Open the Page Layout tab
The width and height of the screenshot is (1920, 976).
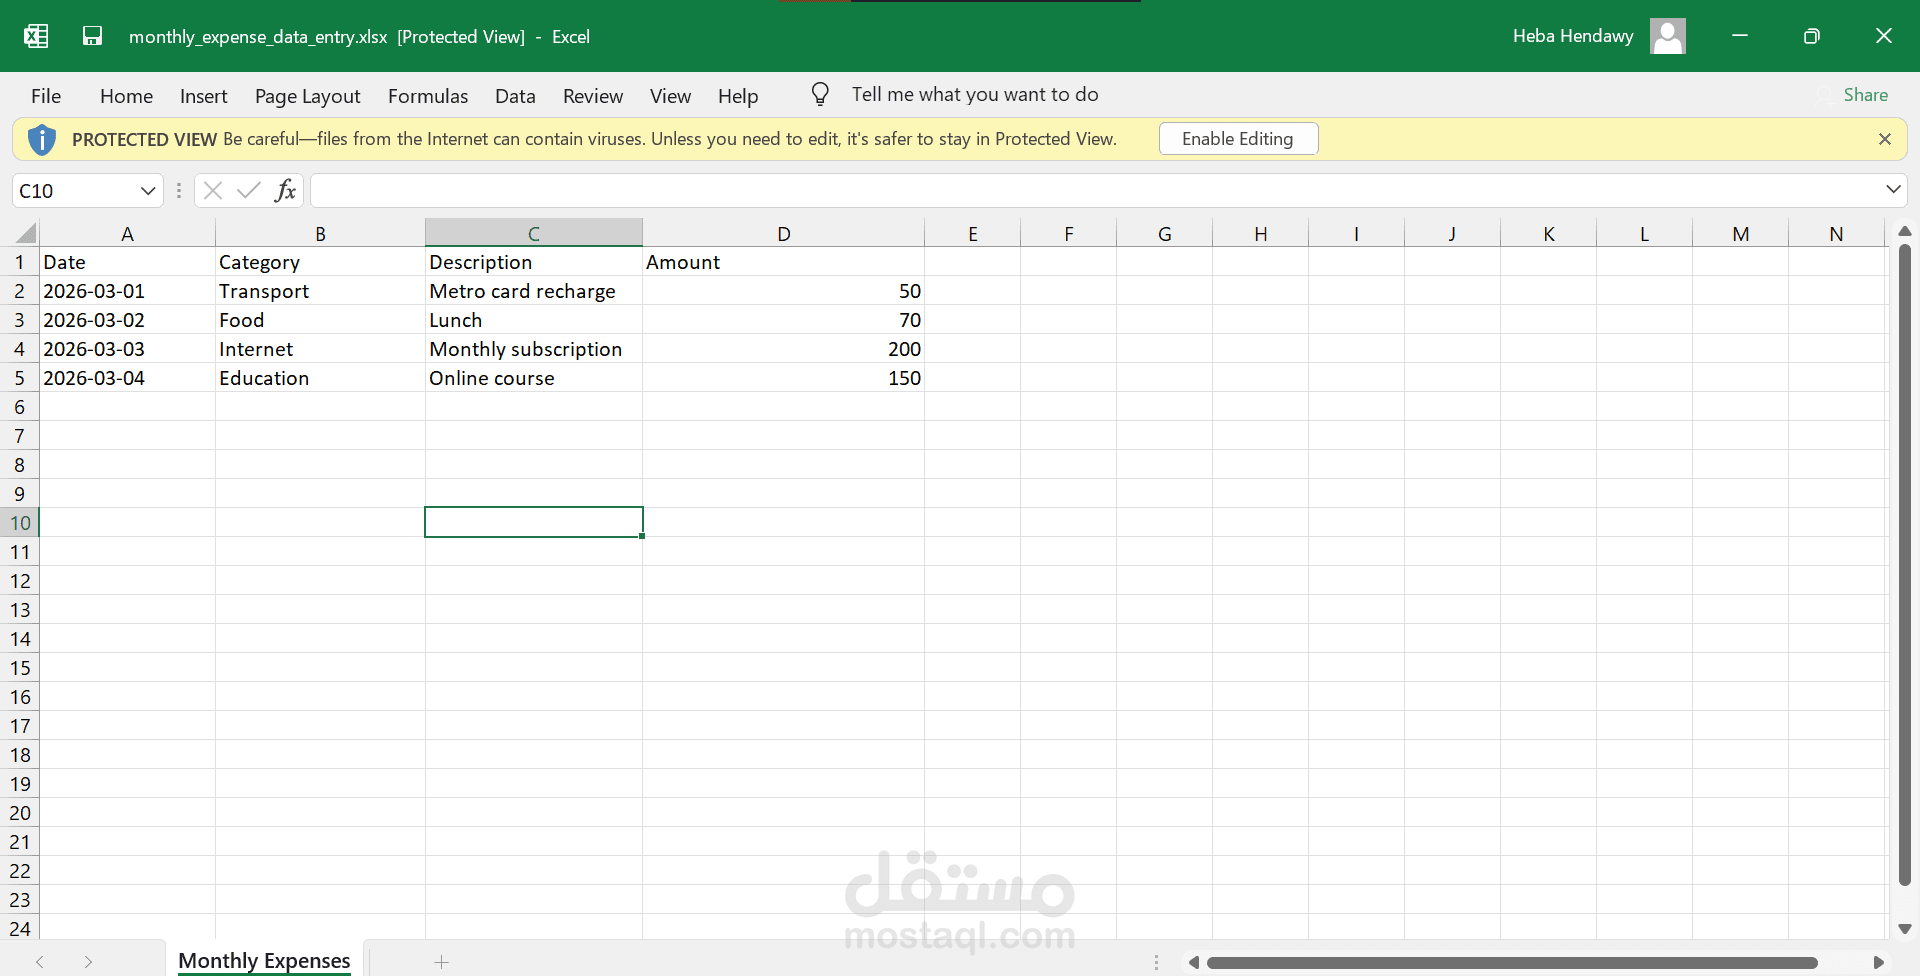point(307,96)
